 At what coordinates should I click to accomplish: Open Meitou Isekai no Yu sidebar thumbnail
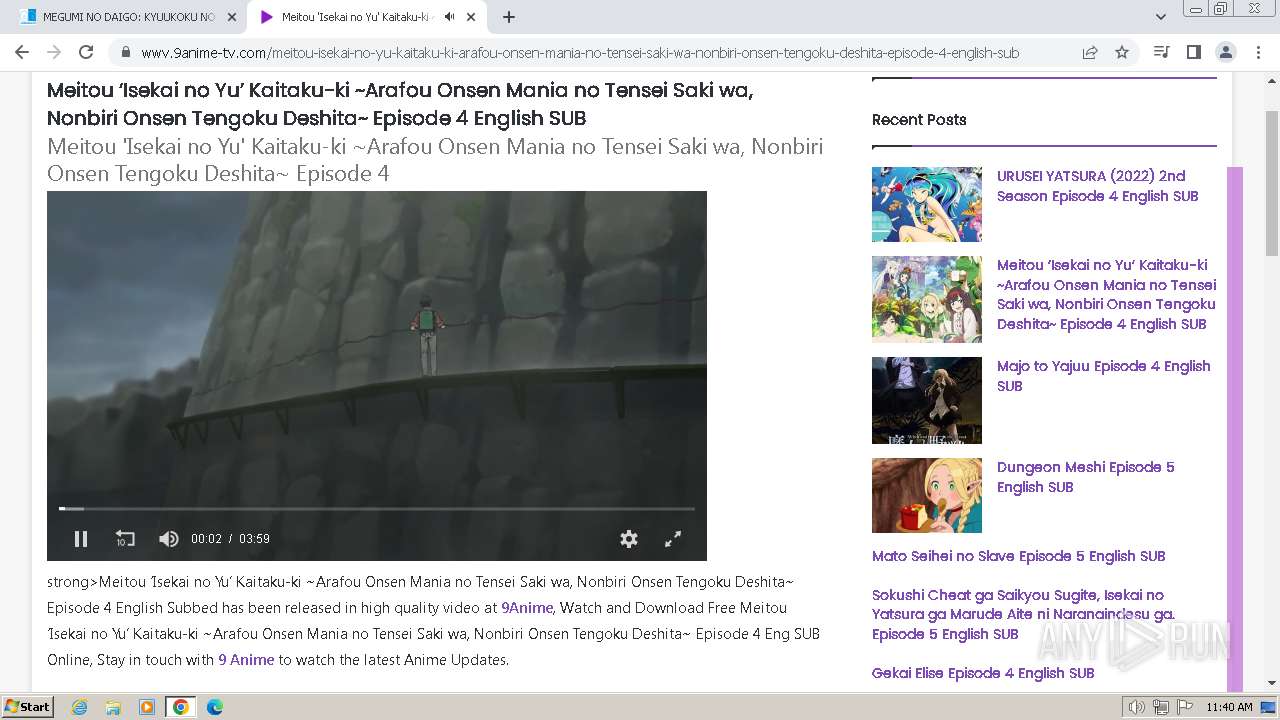tap(927, 299)
